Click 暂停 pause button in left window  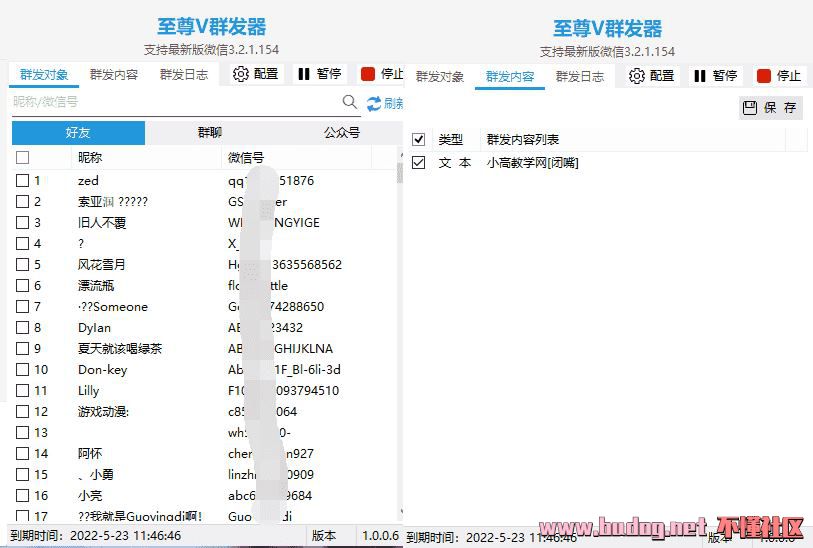320,74
